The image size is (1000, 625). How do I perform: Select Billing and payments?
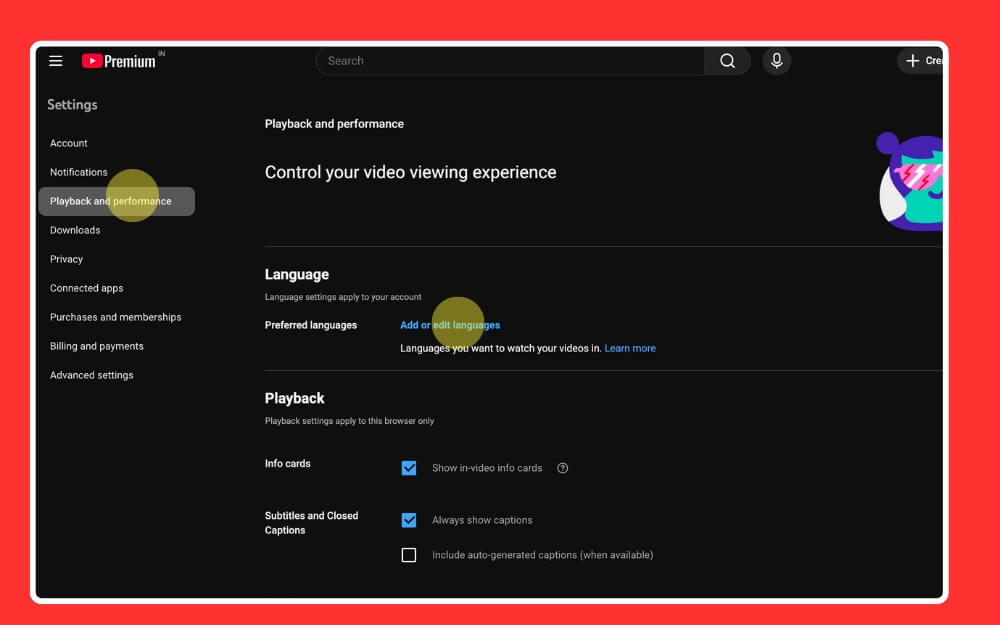tap(95, 346)
